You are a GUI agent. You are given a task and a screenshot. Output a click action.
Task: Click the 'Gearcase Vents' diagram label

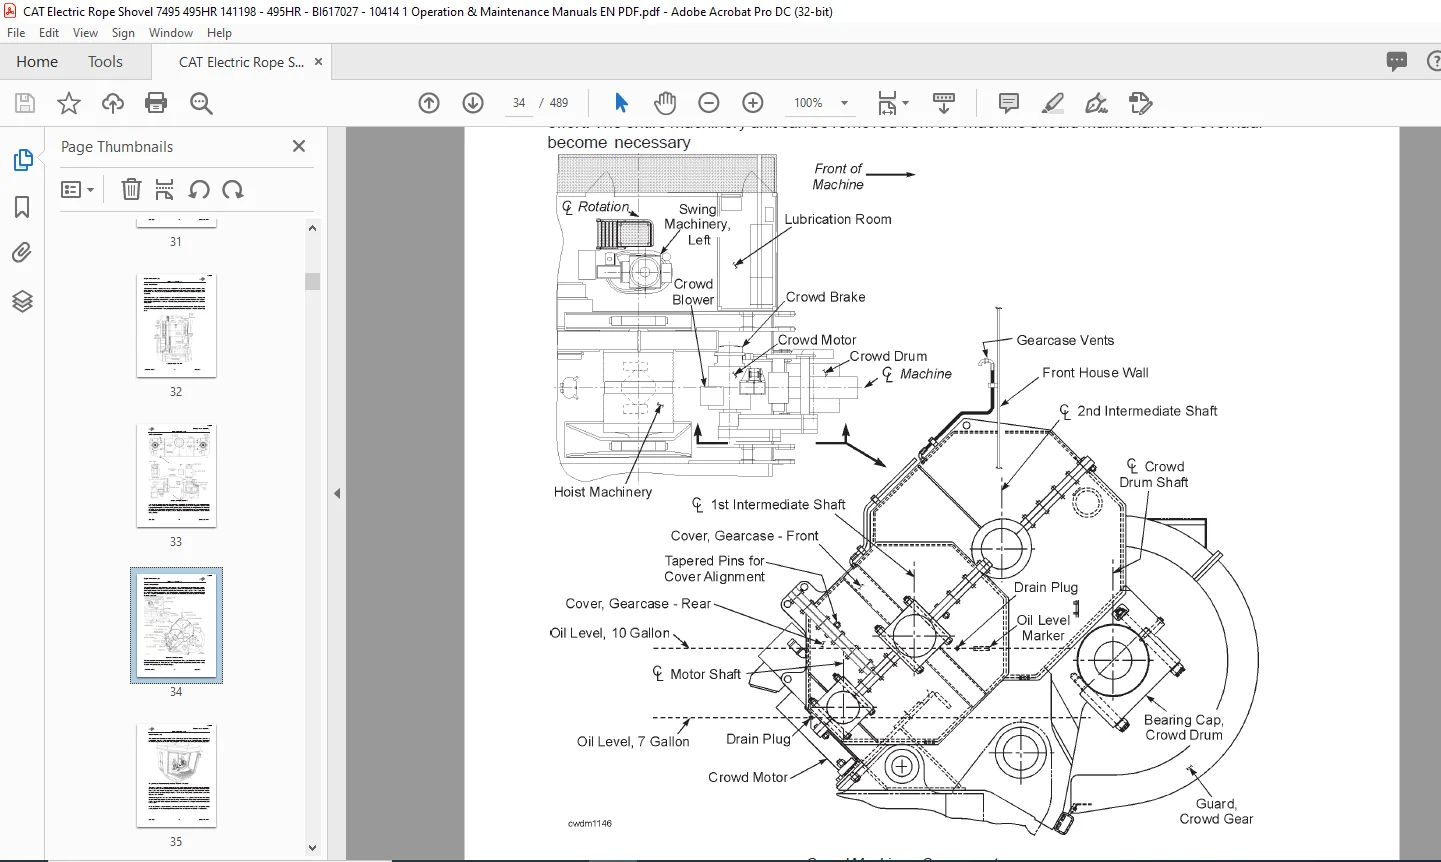(x=1065, y=340)
